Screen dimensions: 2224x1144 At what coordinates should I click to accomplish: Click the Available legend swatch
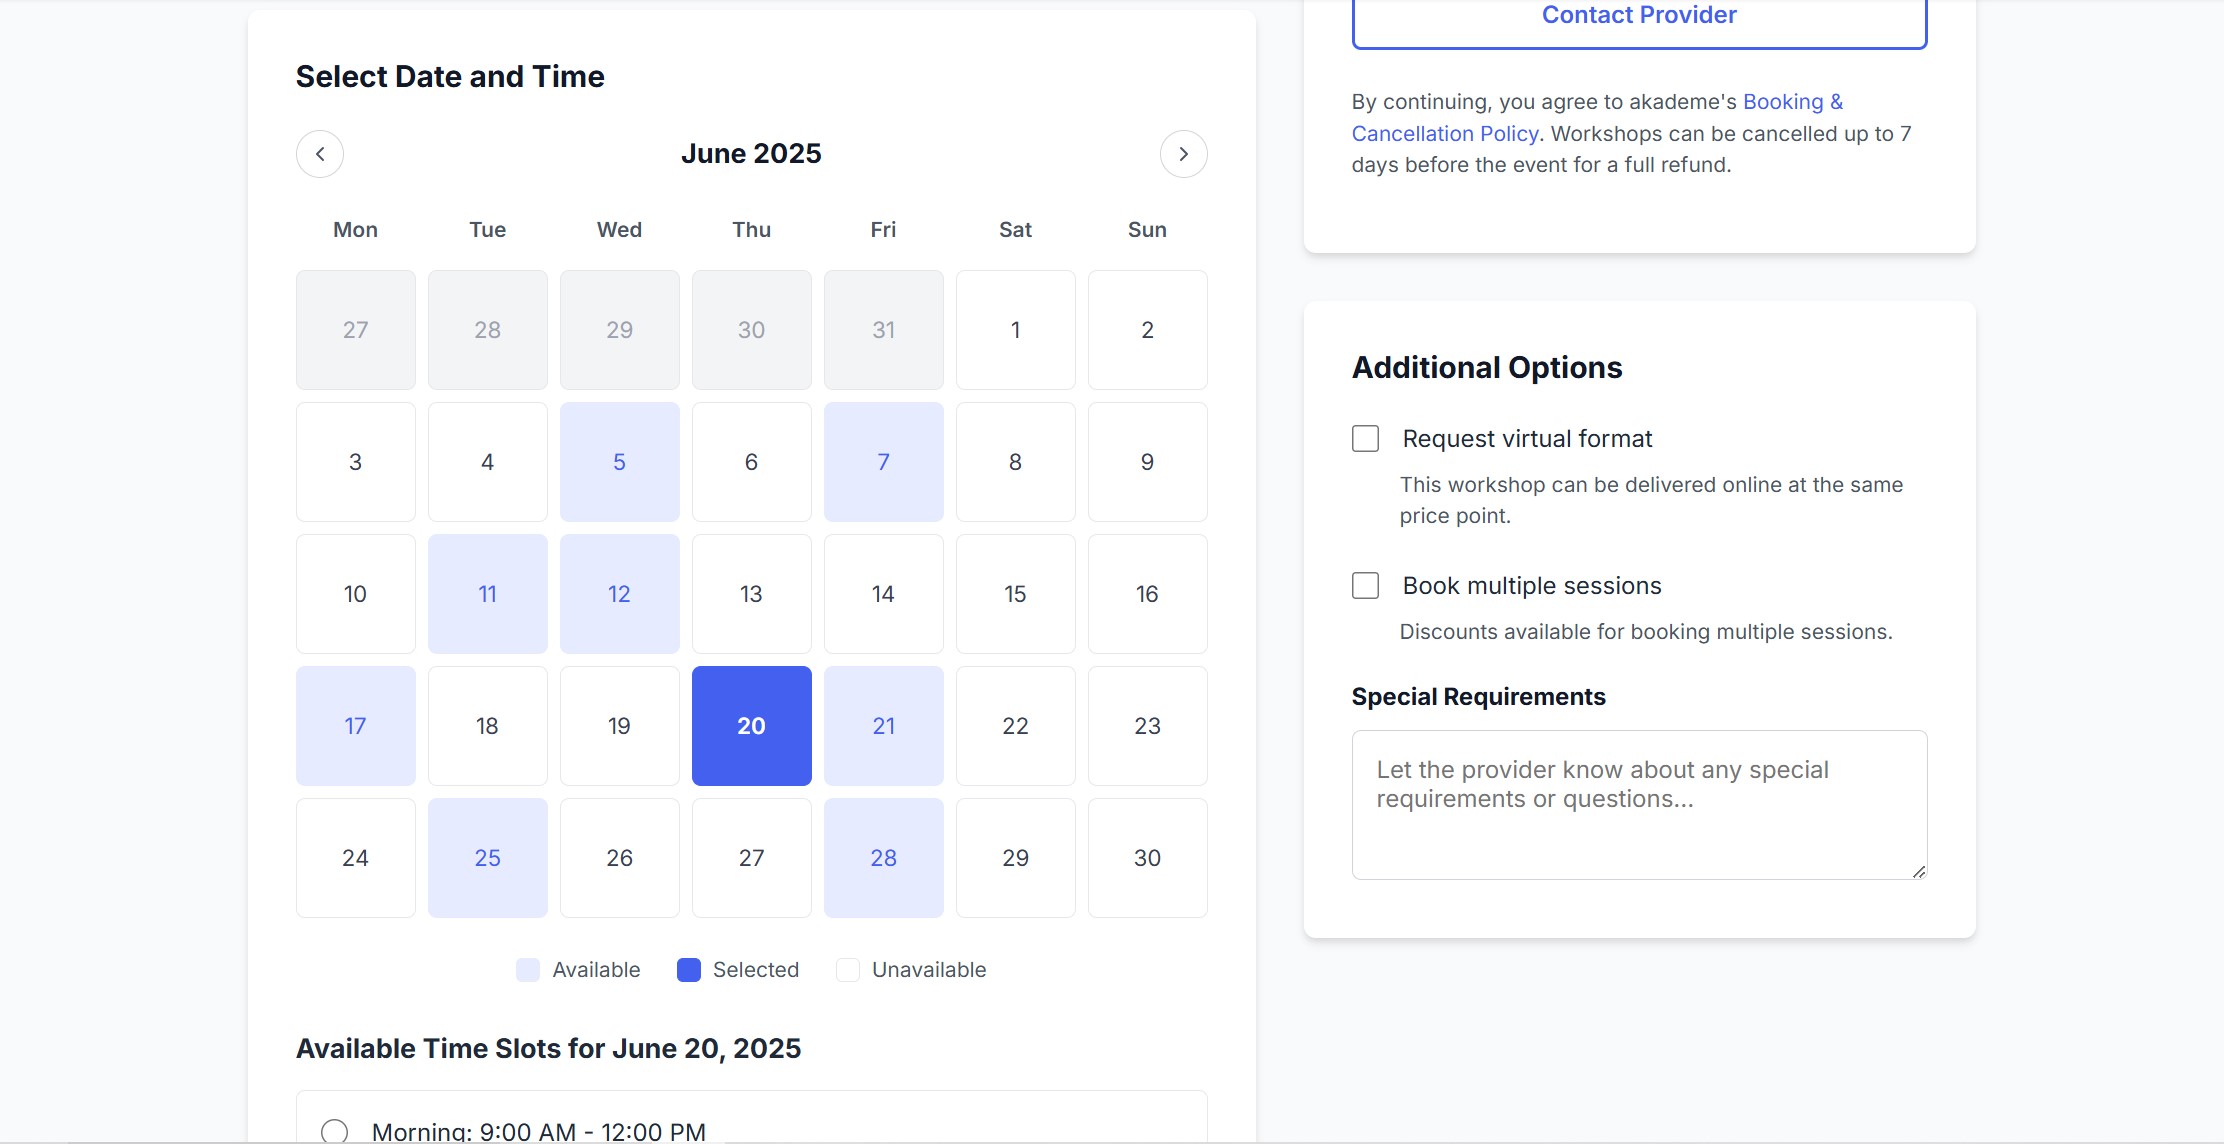pyautogui.click(x=527, y=969)
